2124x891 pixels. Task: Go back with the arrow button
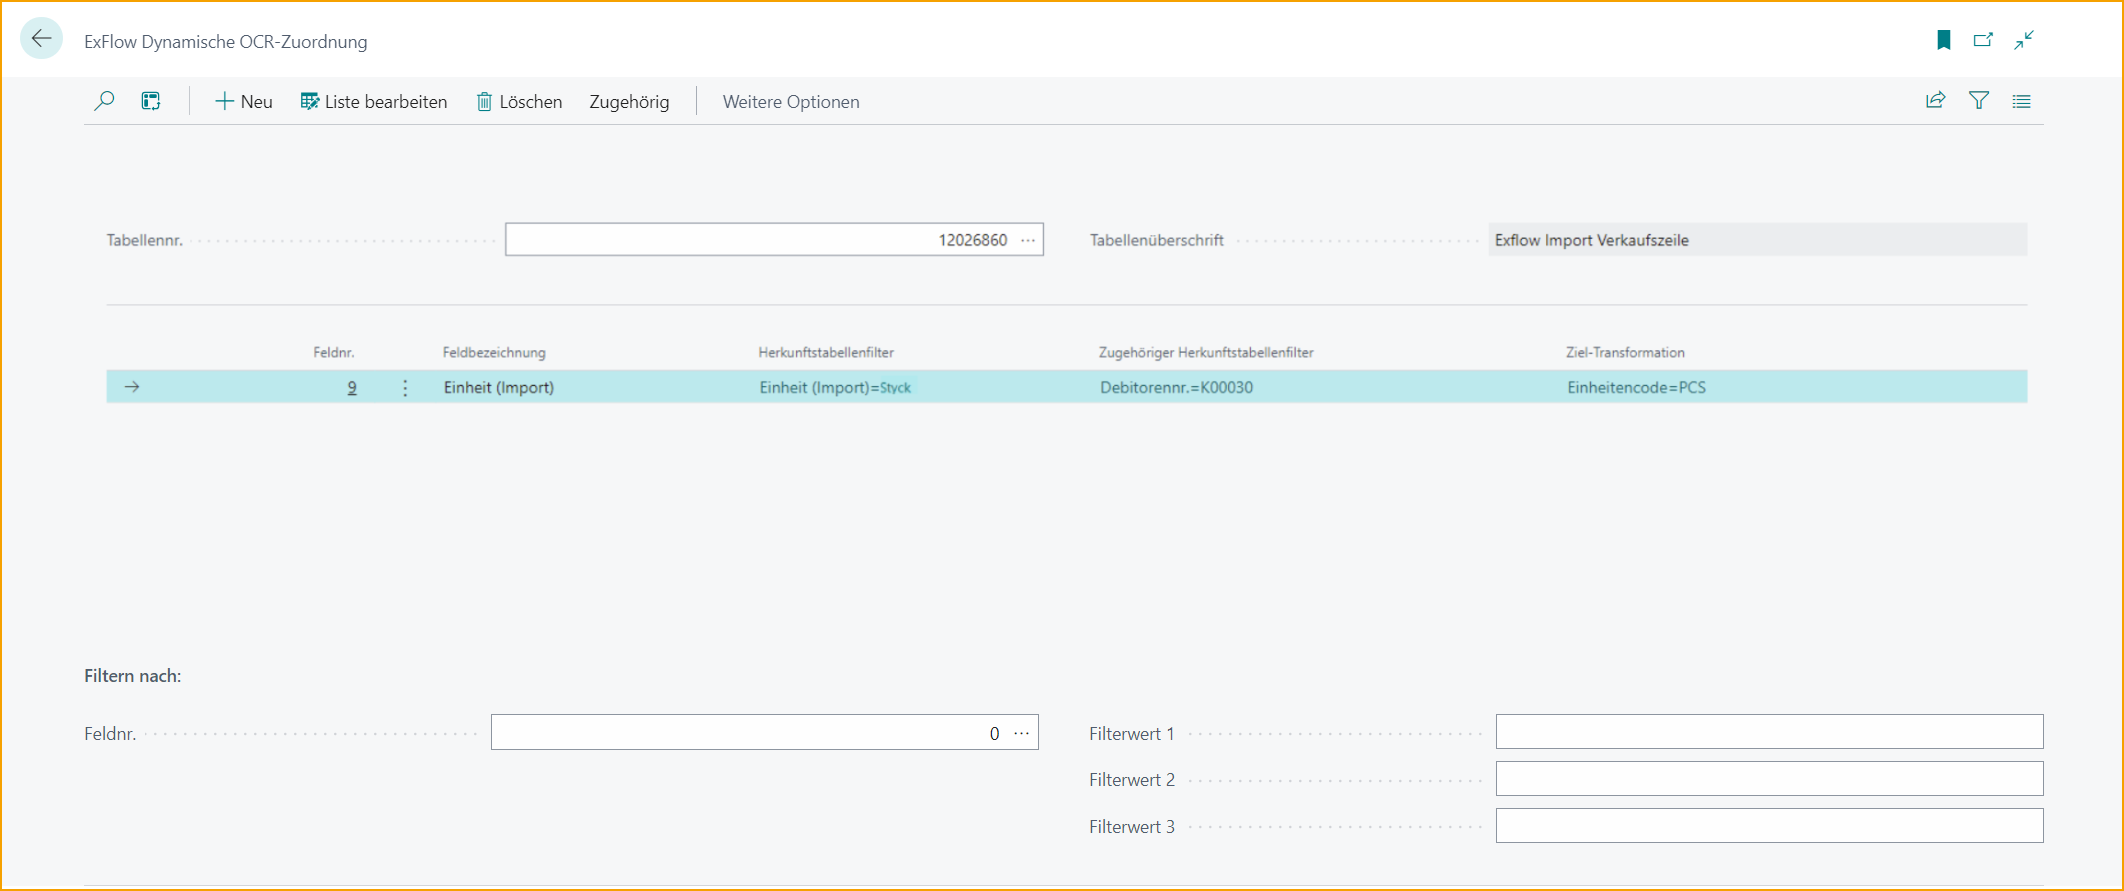[x=42, y=40]
